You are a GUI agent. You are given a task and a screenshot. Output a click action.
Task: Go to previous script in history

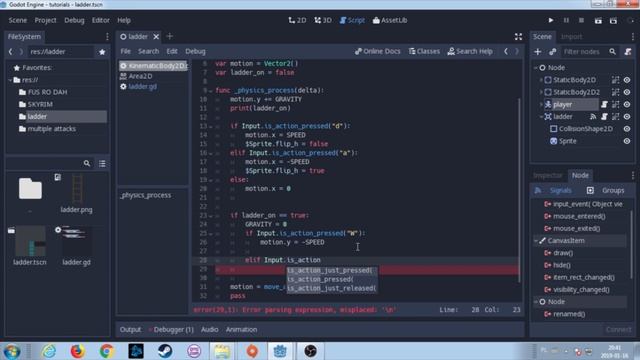(506, 51)
